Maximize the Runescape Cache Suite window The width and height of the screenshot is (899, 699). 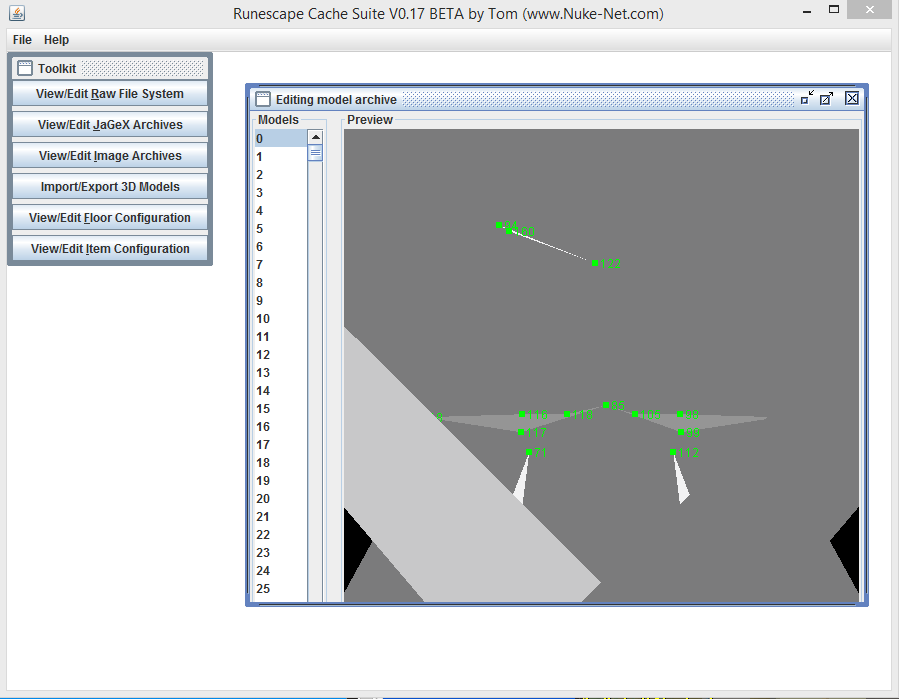[x=834, y=10]
